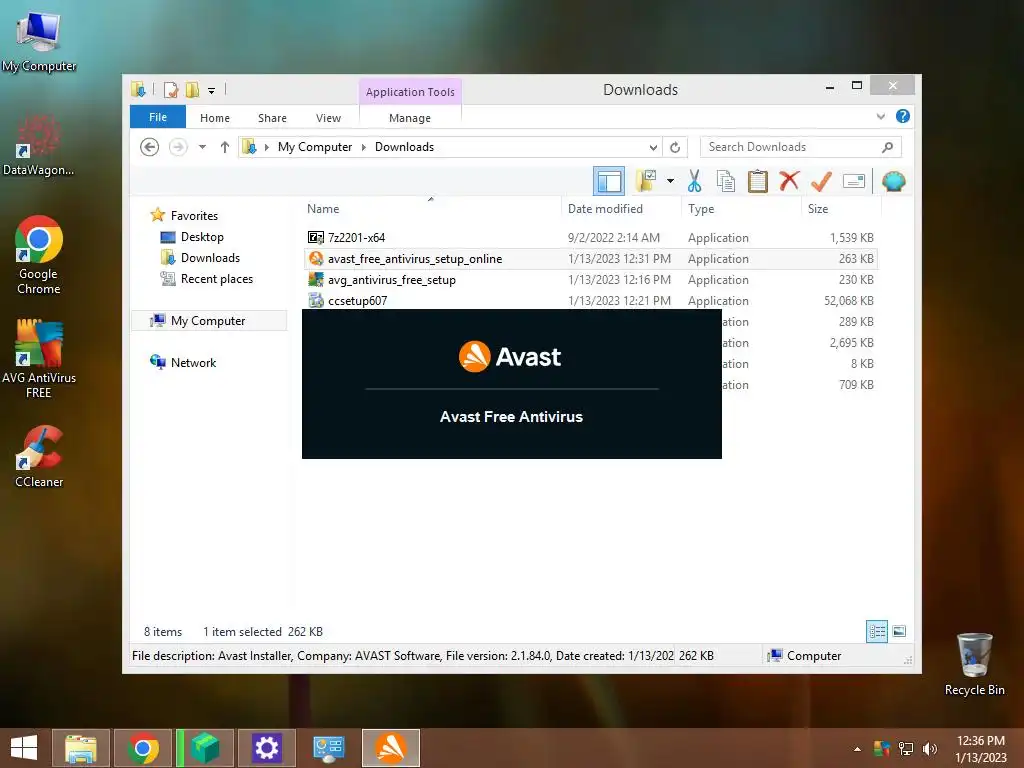Expand the ribbon with chevron arrow
1024x768 pixels.
pyautogui.click(x=880, y=116)
